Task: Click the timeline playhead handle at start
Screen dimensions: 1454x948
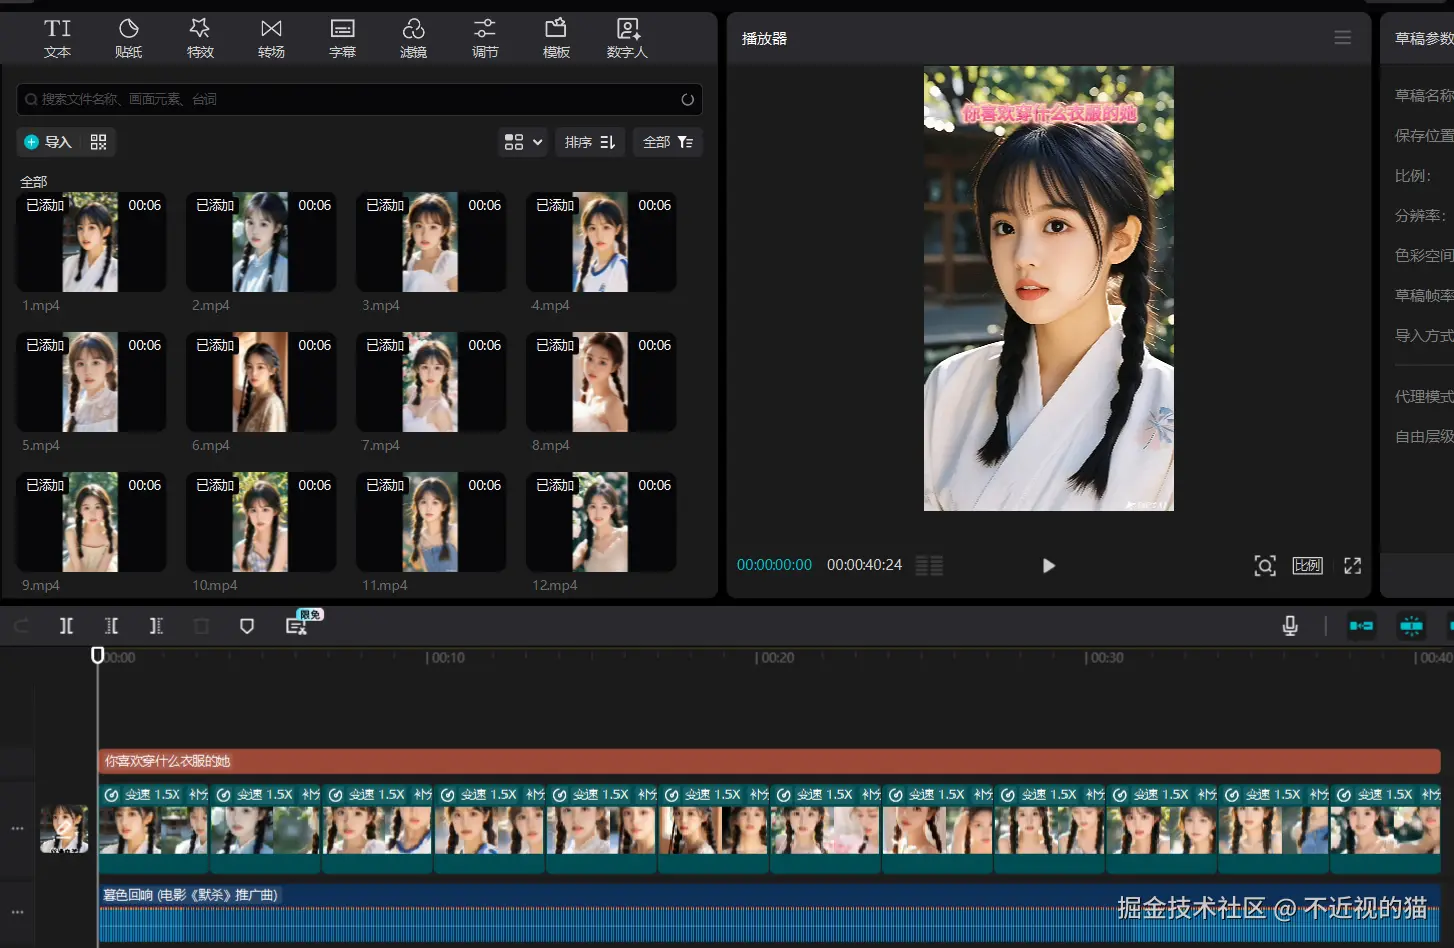Action: coord(98,655)
